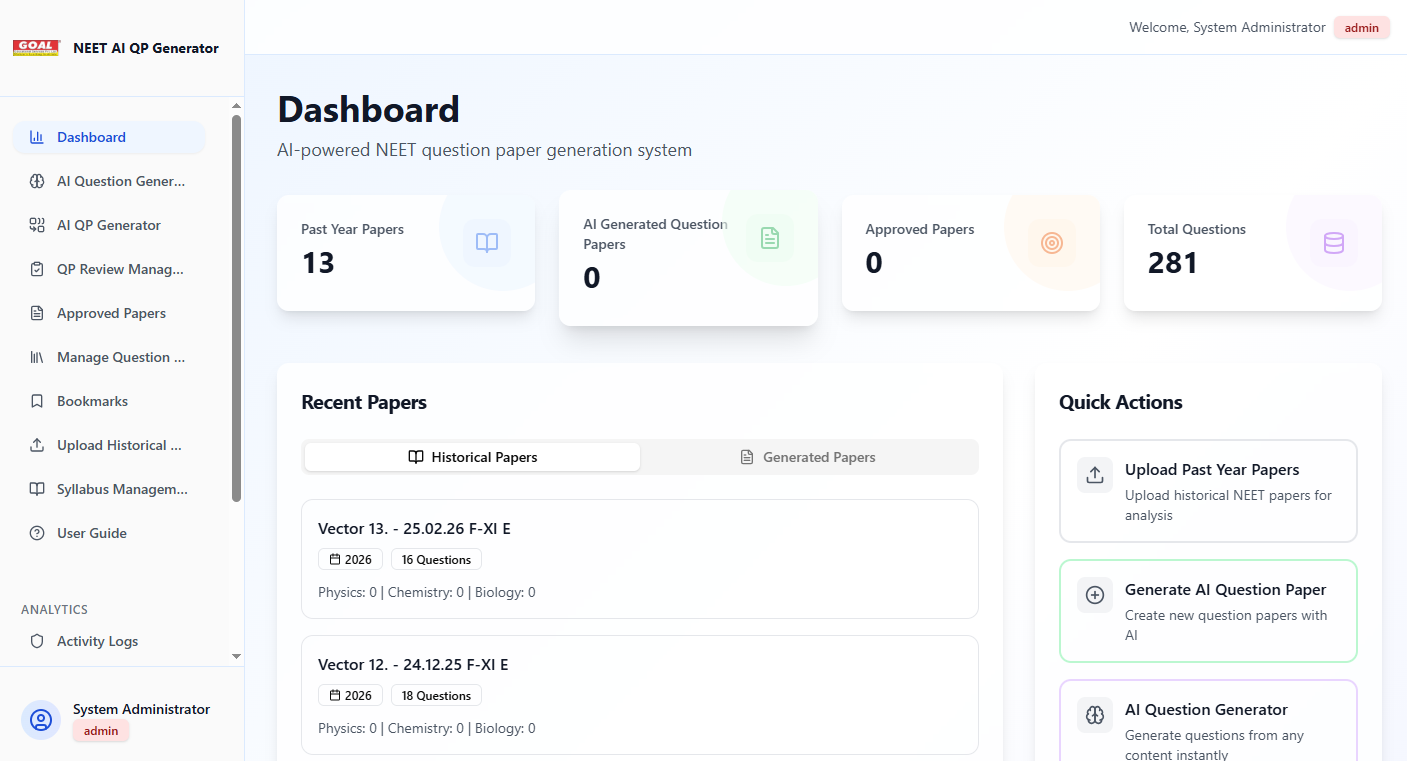Image resolution: width=1407 pixels, height=761 pixels.
Task: Click the calendar icon on Vector 12 paper
Action: pyautogui.click(x=335, y=696)
